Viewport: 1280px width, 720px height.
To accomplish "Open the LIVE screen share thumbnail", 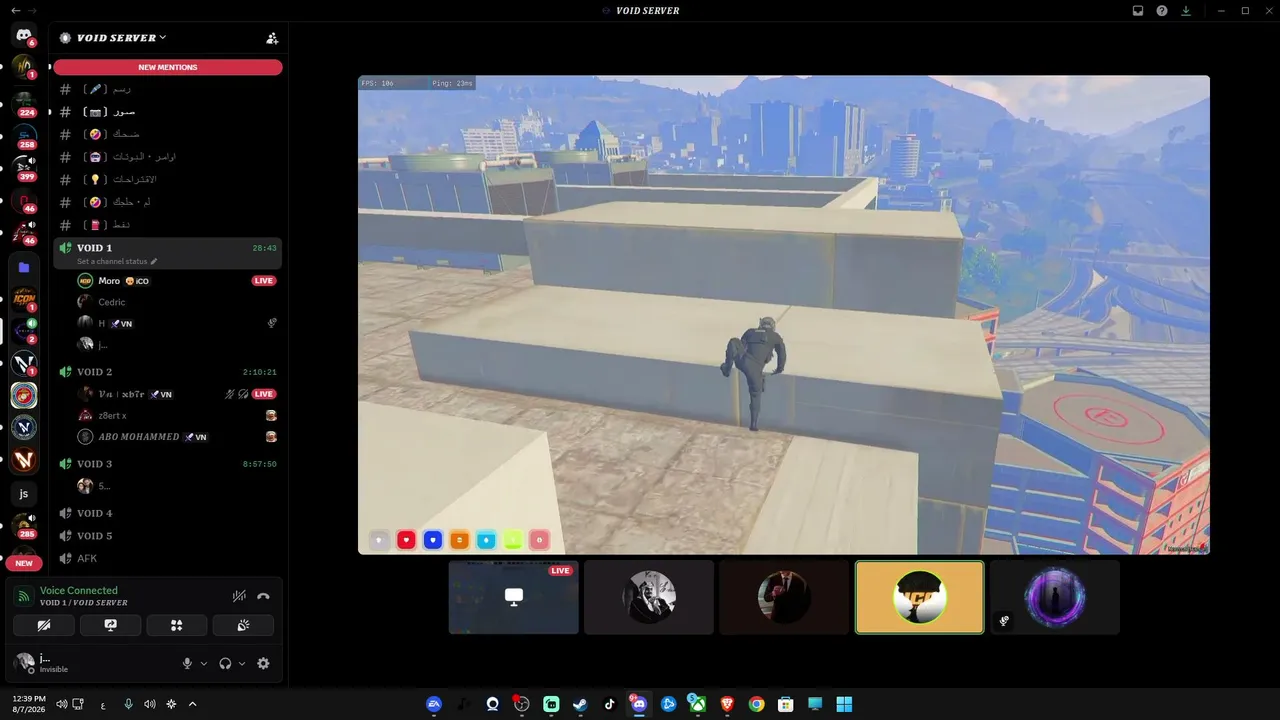I will [514, 597].
